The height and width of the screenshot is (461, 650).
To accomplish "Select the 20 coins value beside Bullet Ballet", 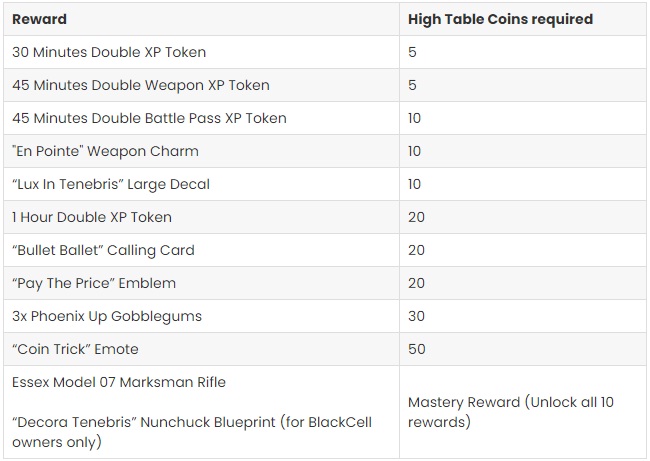I will pos(417,250).
